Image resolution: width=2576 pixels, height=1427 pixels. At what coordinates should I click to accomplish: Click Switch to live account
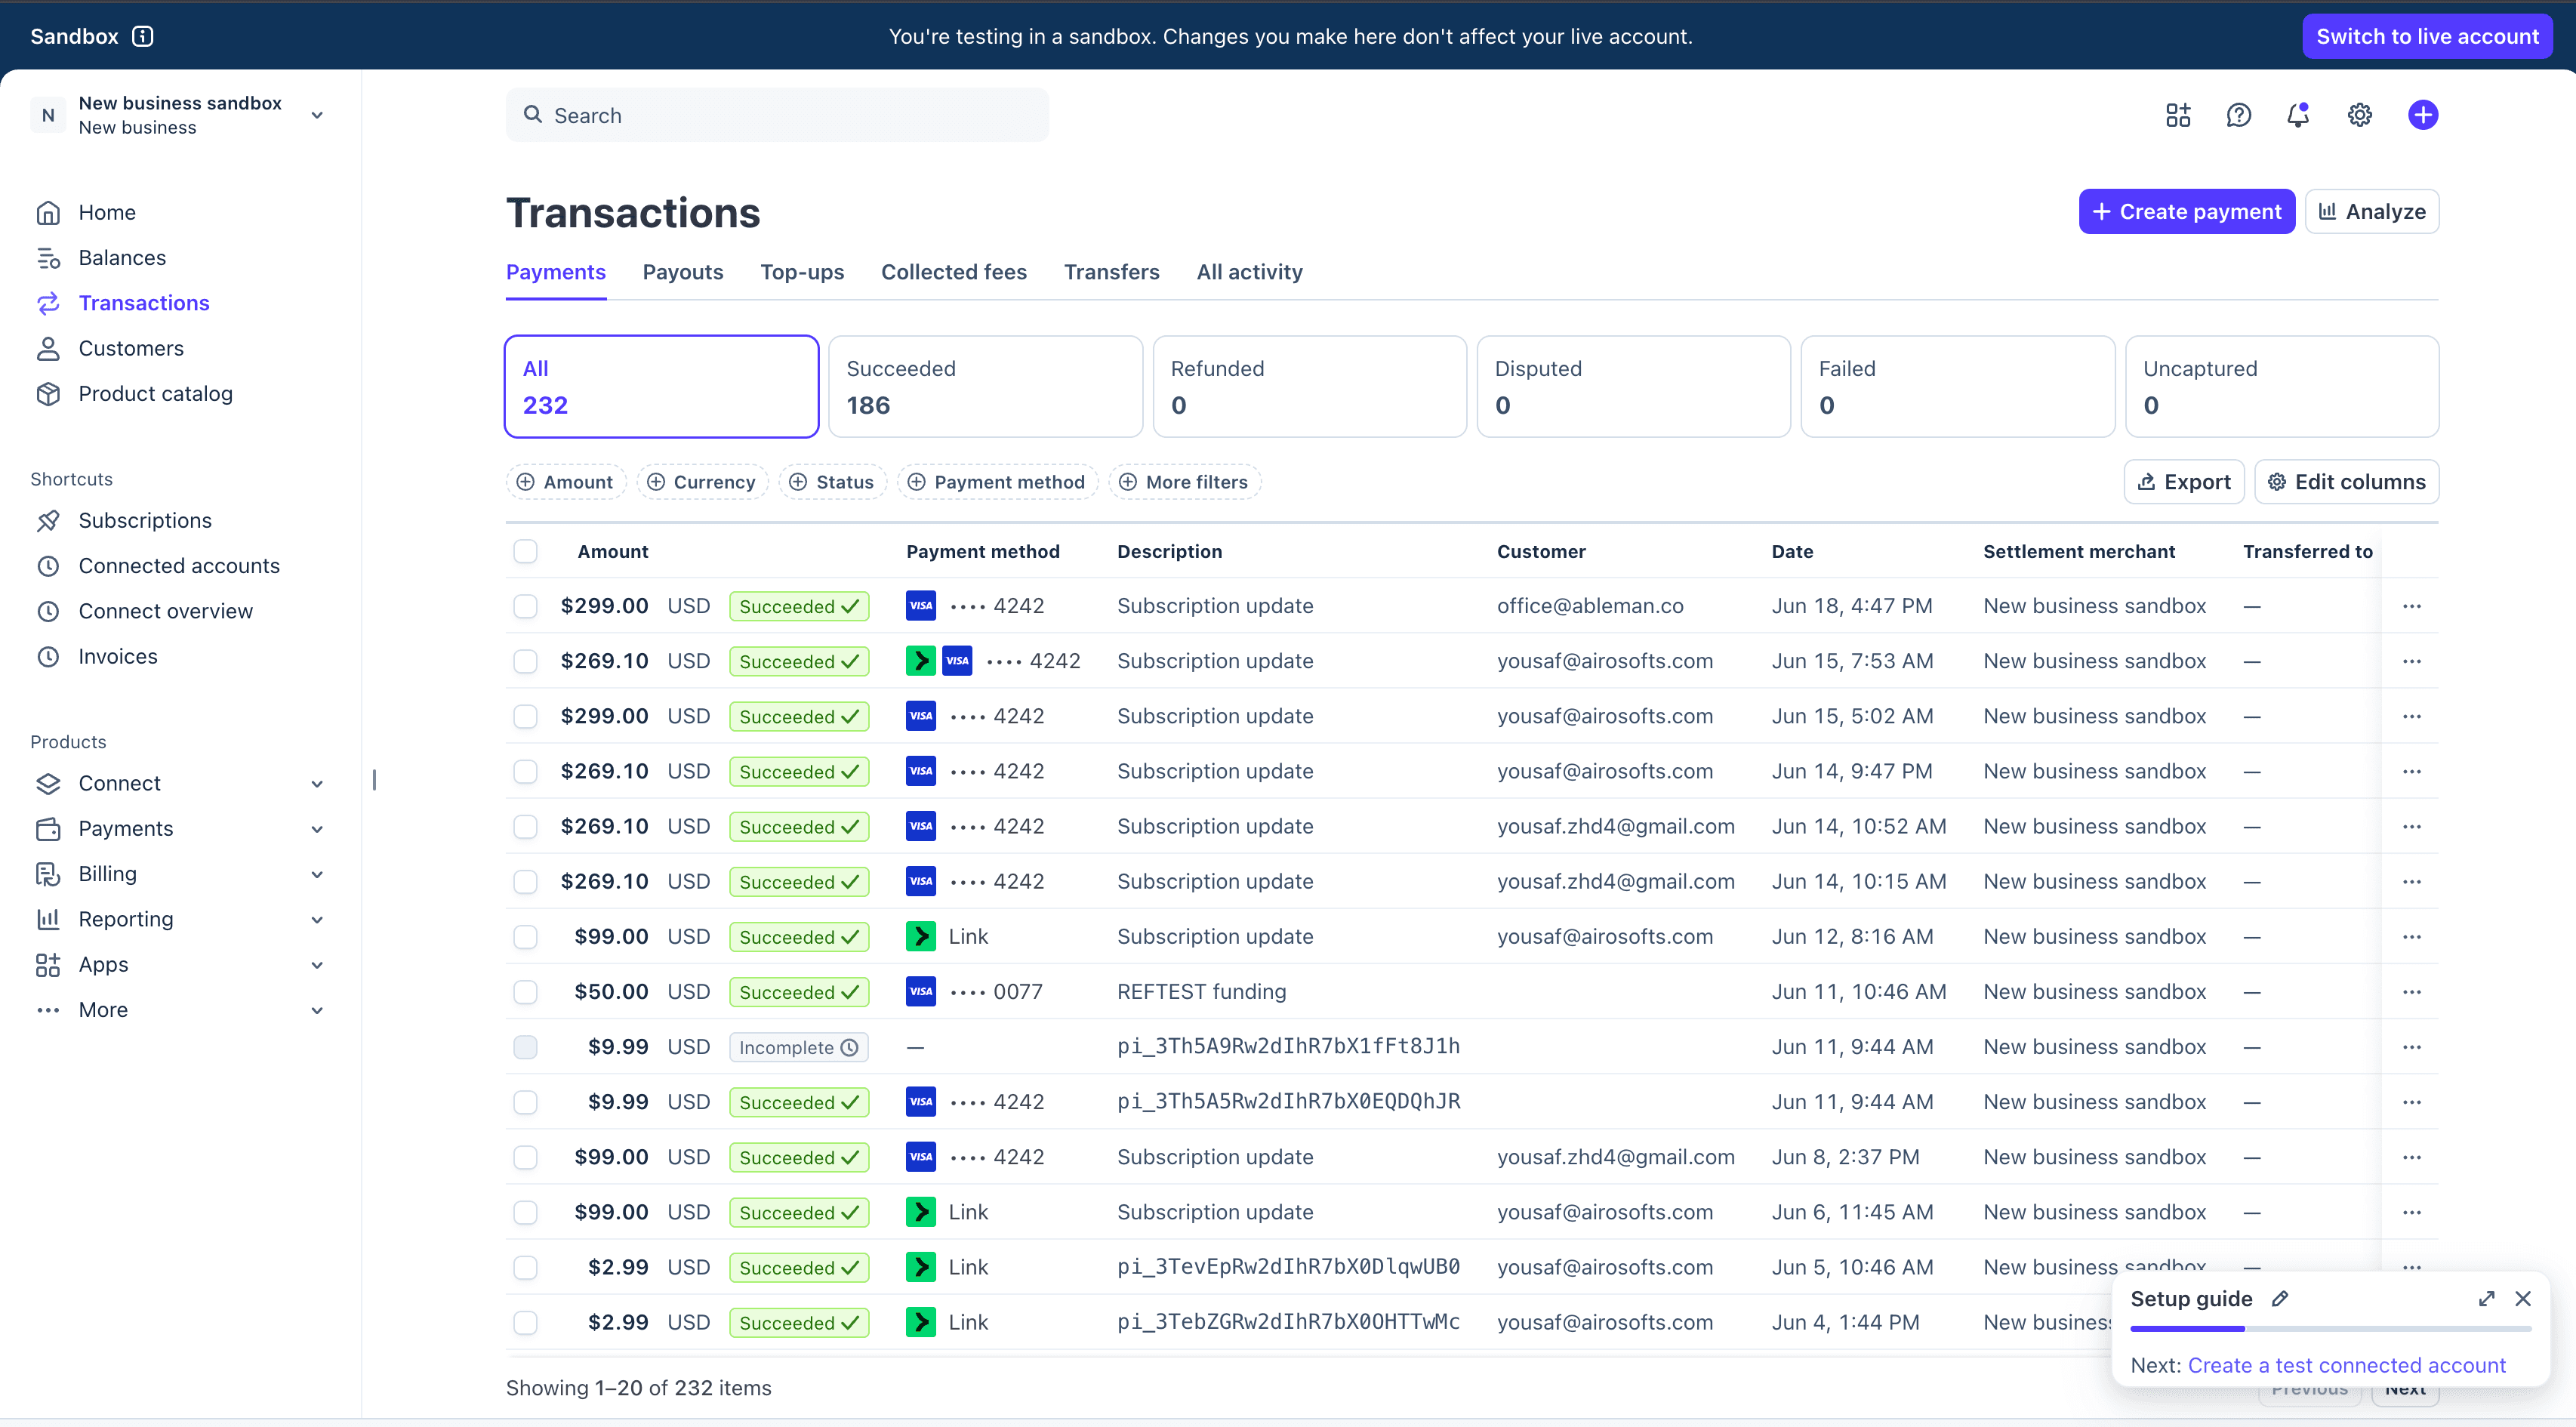[2427, 36]
